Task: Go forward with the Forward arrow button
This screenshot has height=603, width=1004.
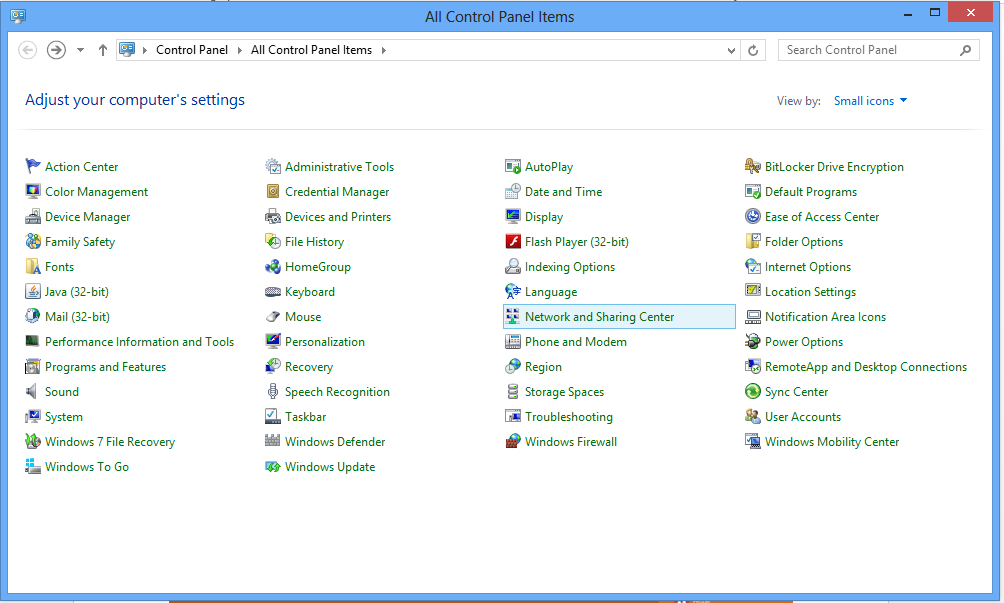Action: point(56,50)
